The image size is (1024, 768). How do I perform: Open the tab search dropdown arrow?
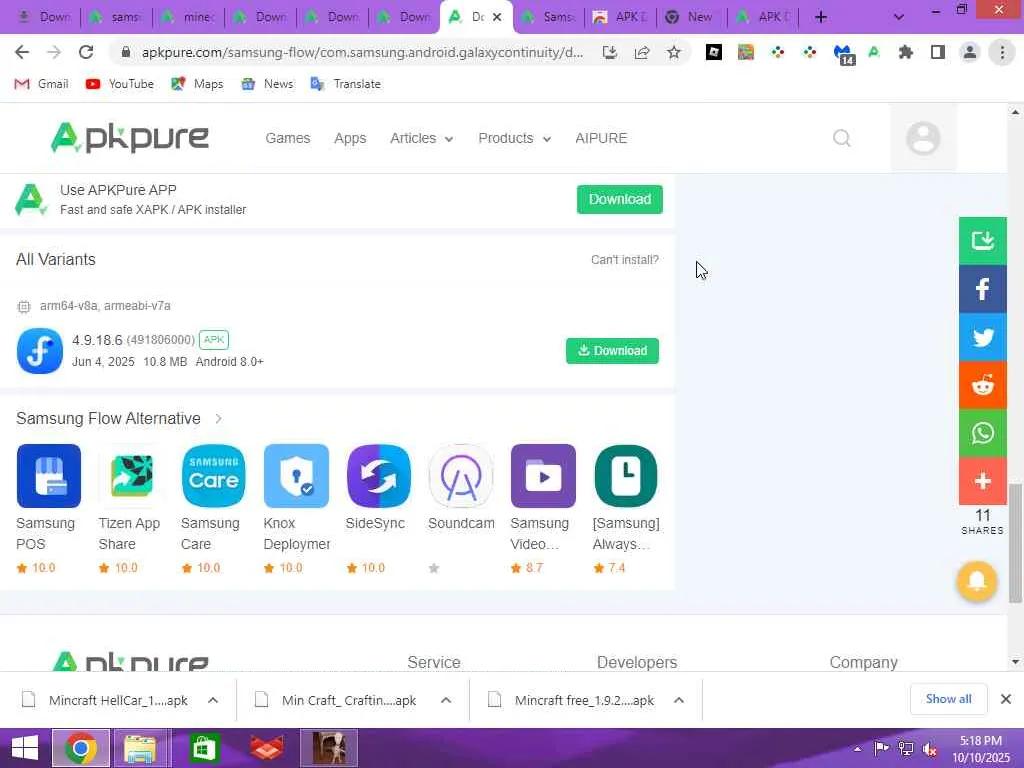(x=899, y=17)
